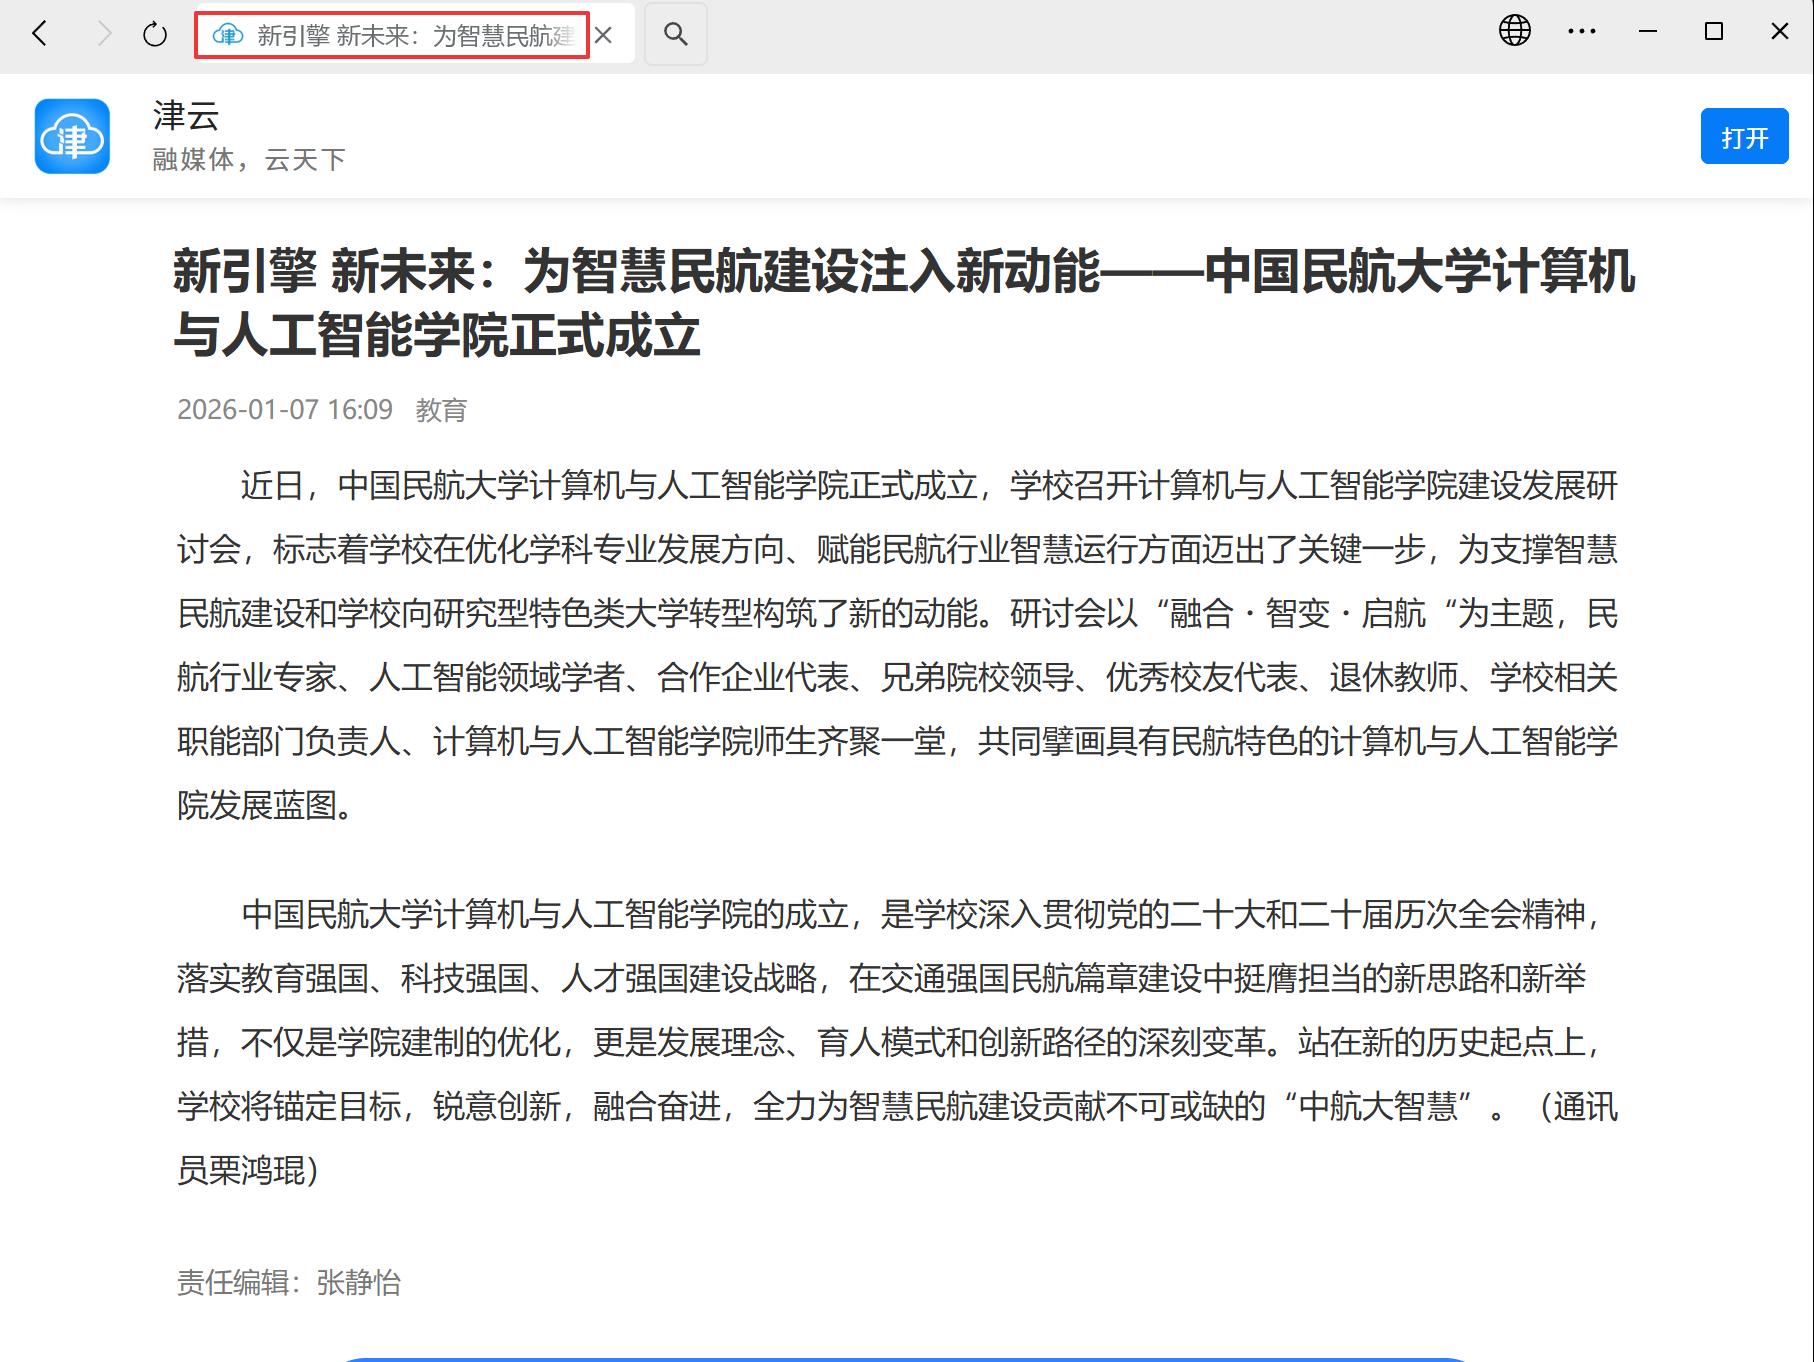Close the browser window

tap(1779, 32)
